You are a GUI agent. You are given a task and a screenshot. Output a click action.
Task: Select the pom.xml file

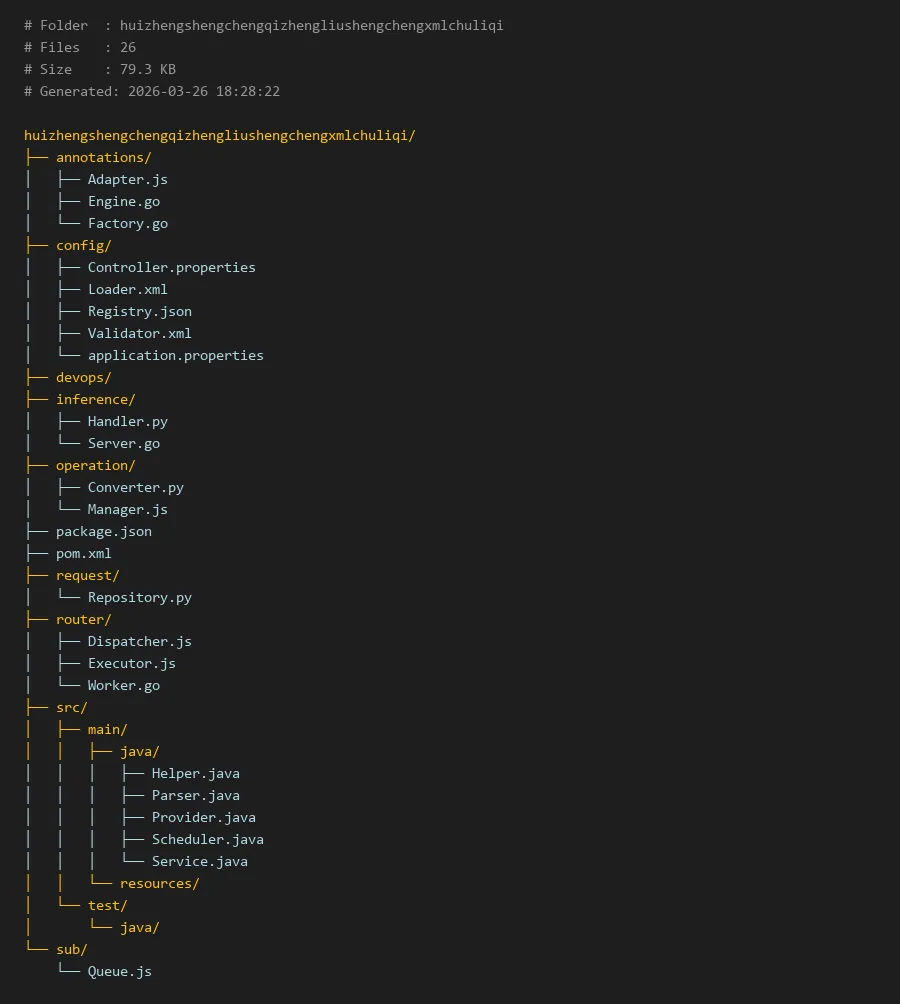pos(83,553)
